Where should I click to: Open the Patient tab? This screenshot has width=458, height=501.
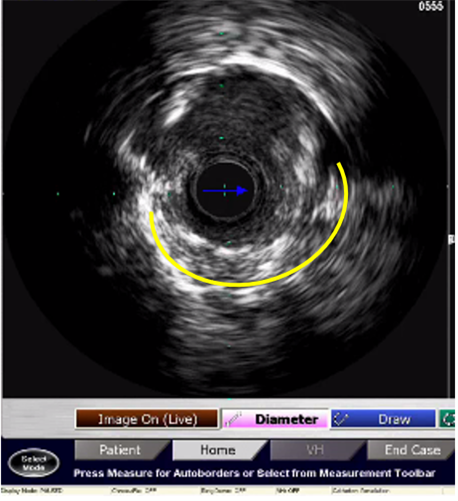121,450
